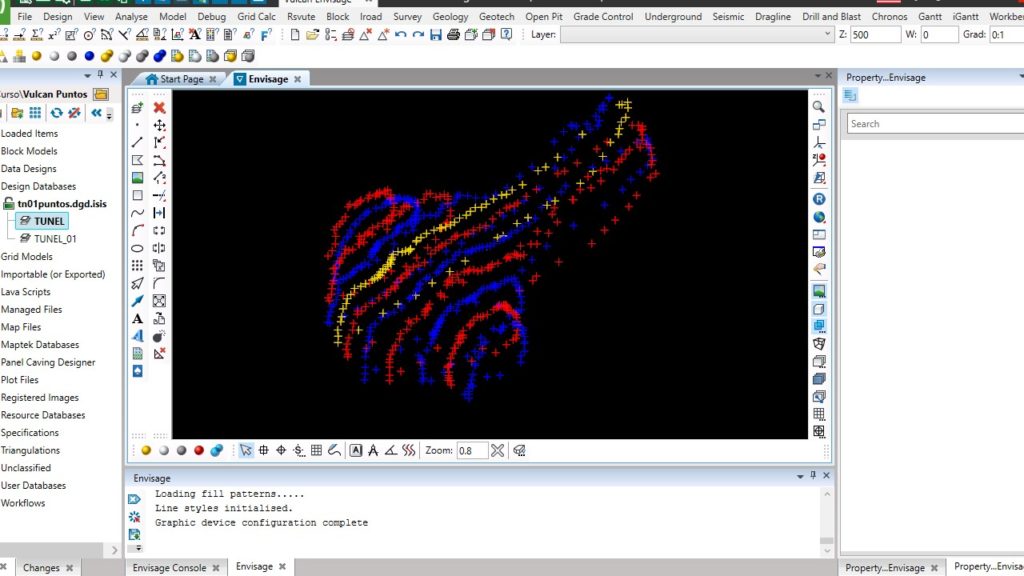Select the black text A tool
The image size is (1024, 576).
coord(137,319)
